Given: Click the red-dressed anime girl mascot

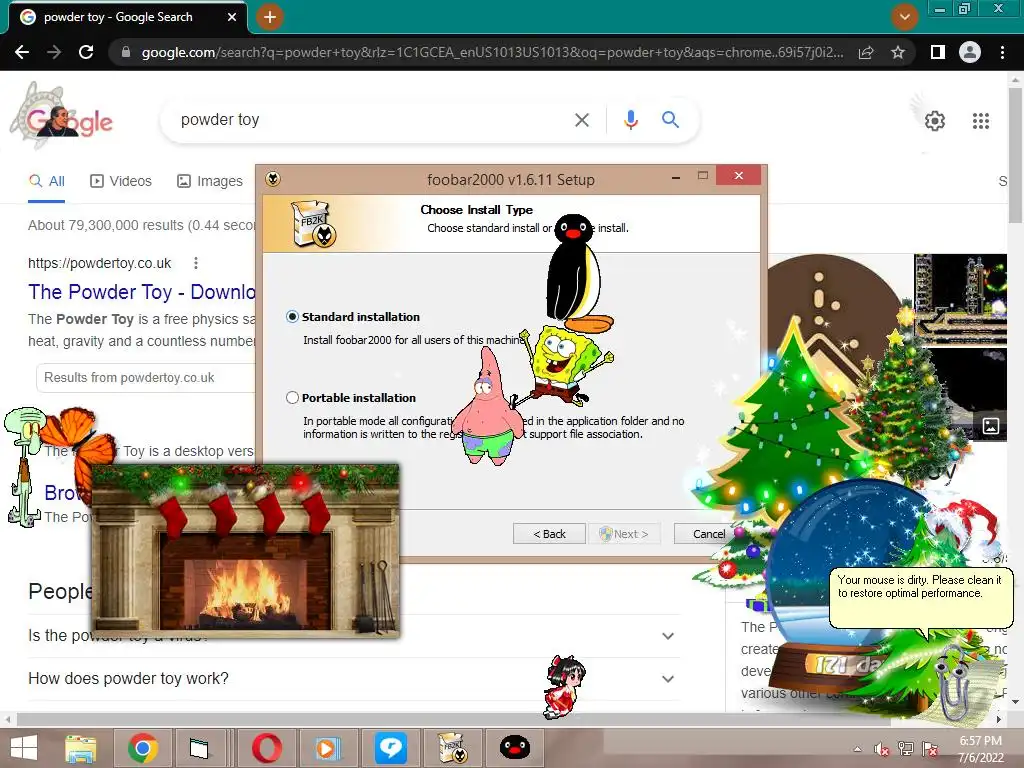Looking at the screenshot, I should coord(564,686).
